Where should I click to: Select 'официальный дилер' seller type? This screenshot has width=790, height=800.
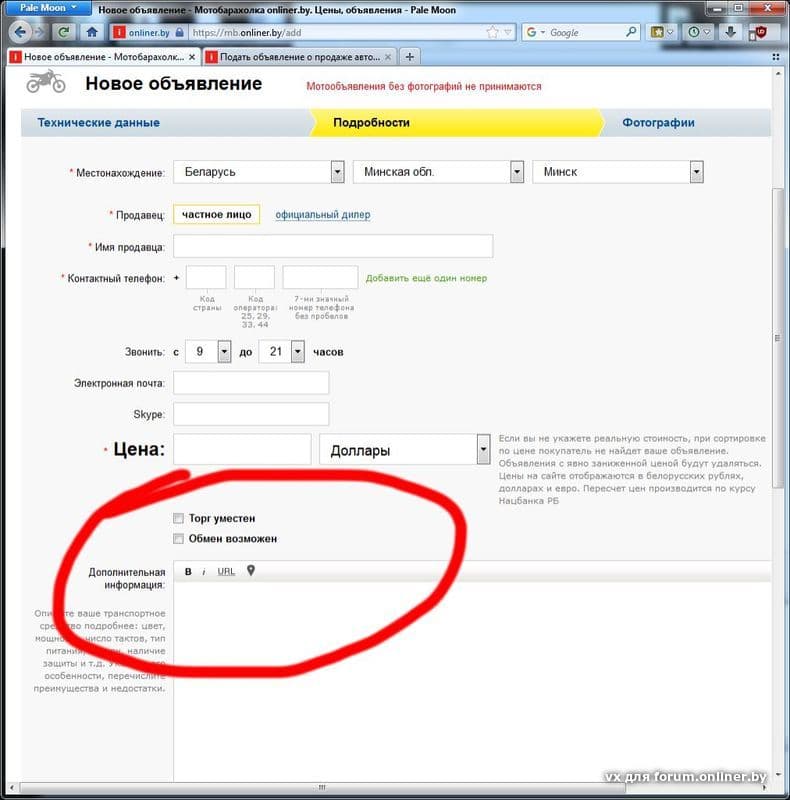click(323, 215)
